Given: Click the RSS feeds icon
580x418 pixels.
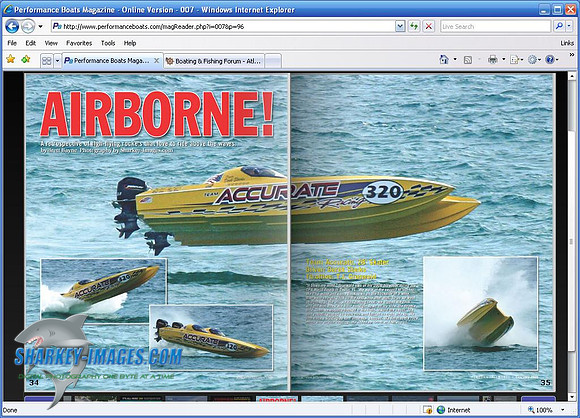Looking at the screenshot, I should 468,60.
